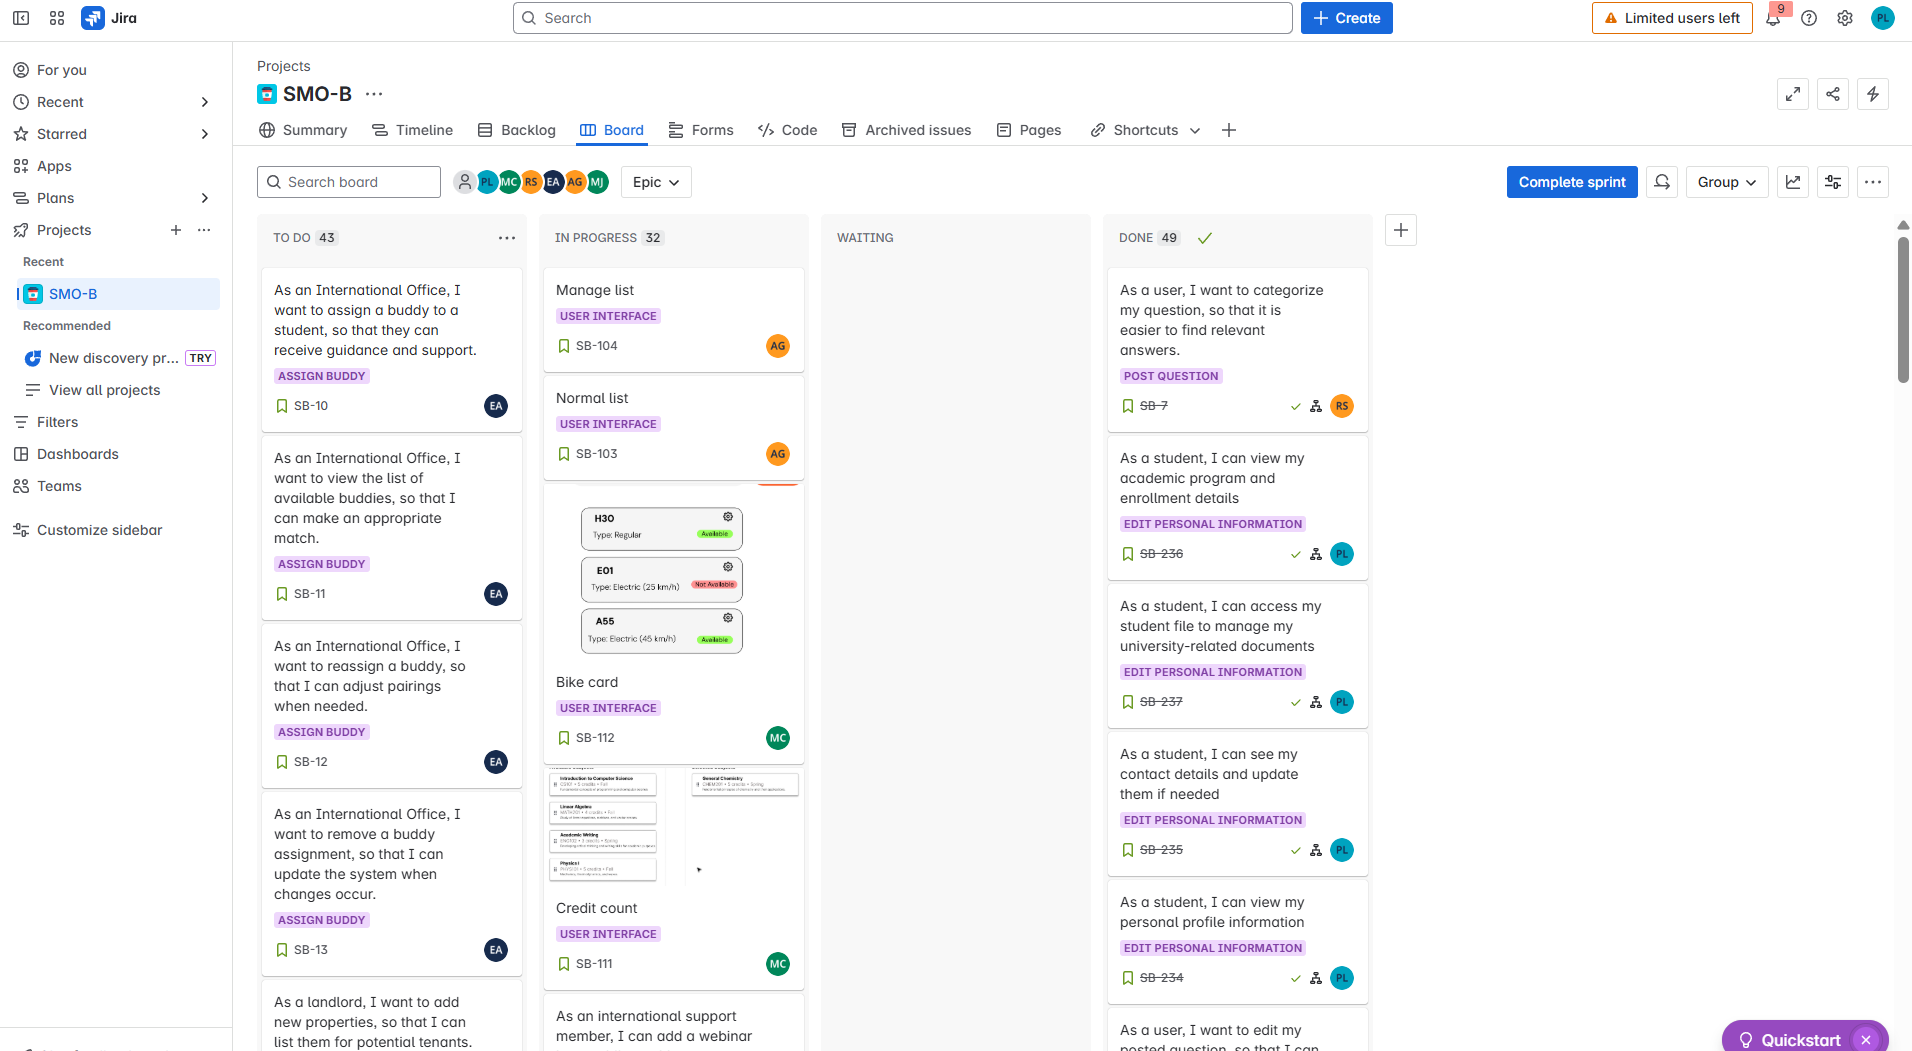The height and width of the screenshot is (1051, 1912).
Task: Open the help question mark icon
Action: 1809,17
